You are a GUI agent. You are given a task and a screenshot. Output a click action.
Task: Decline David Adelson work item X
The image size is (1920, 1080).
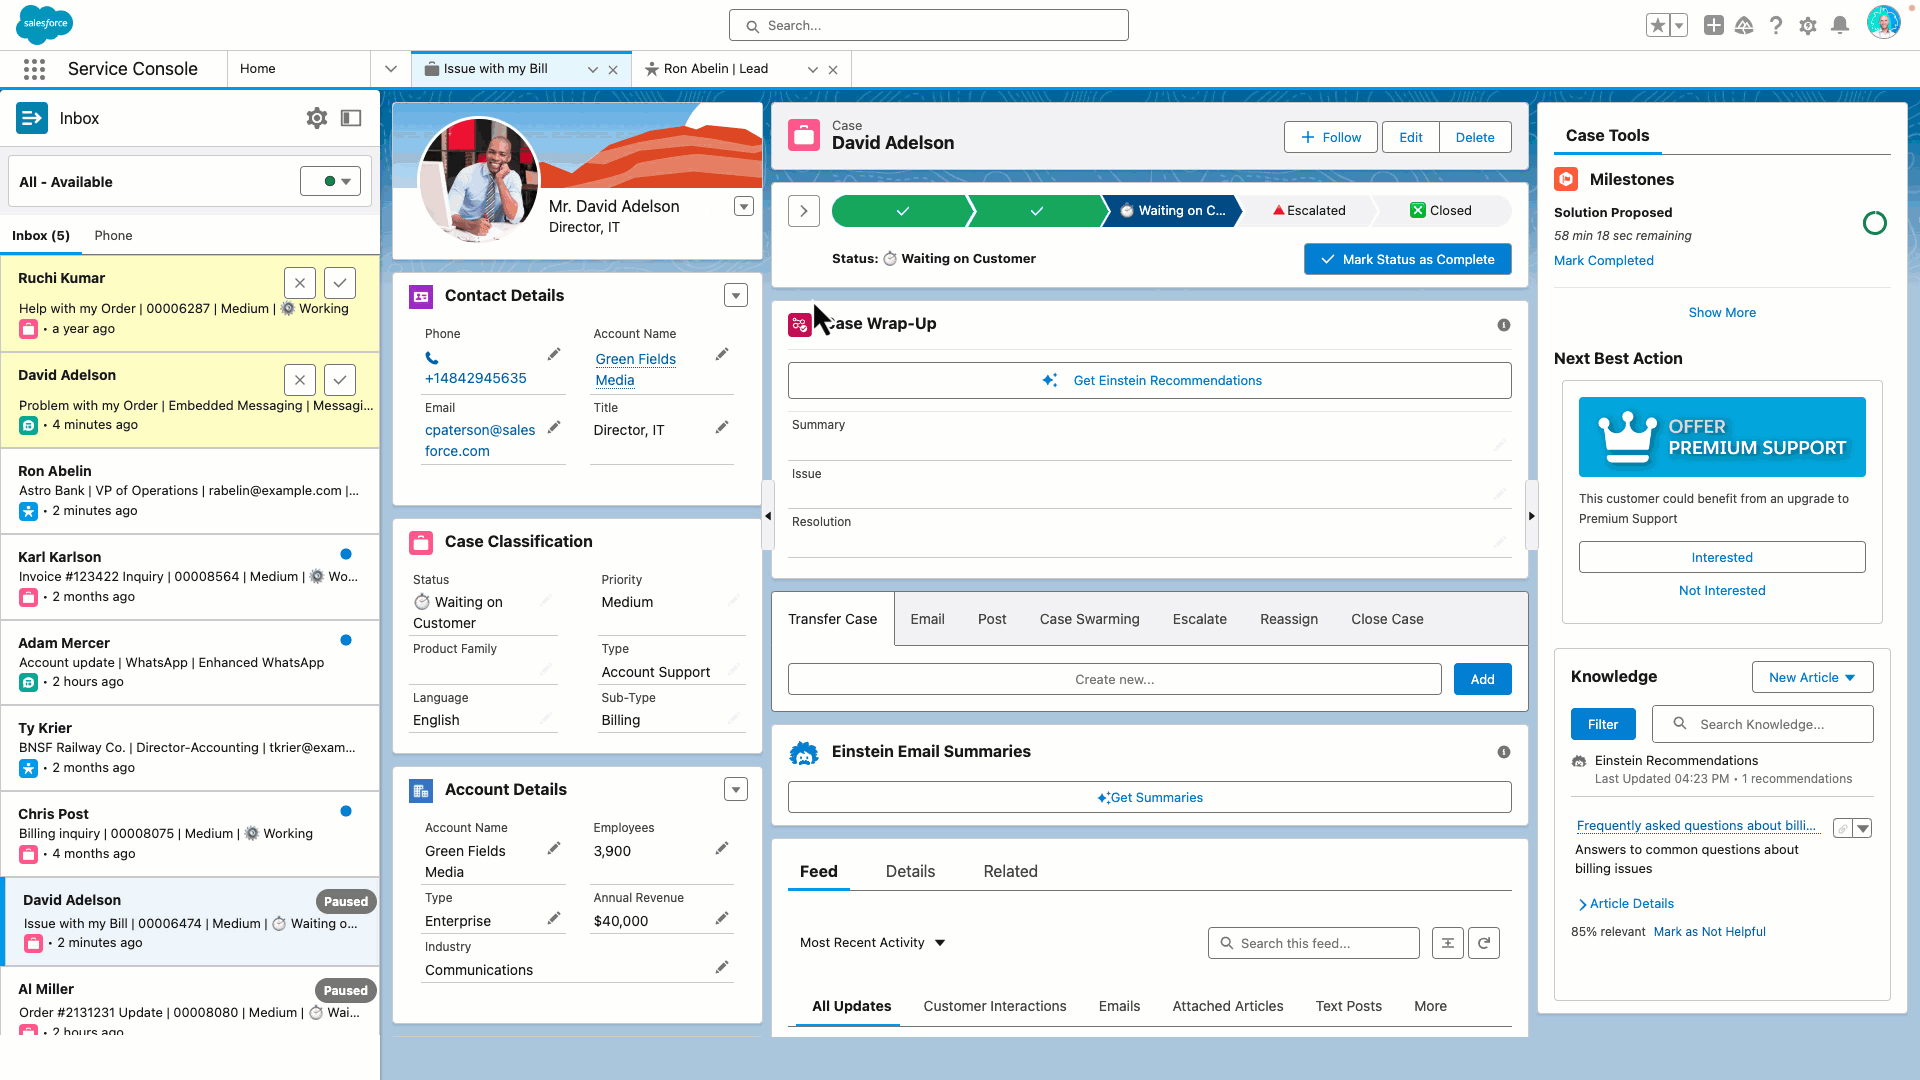[x=300, y=380]
